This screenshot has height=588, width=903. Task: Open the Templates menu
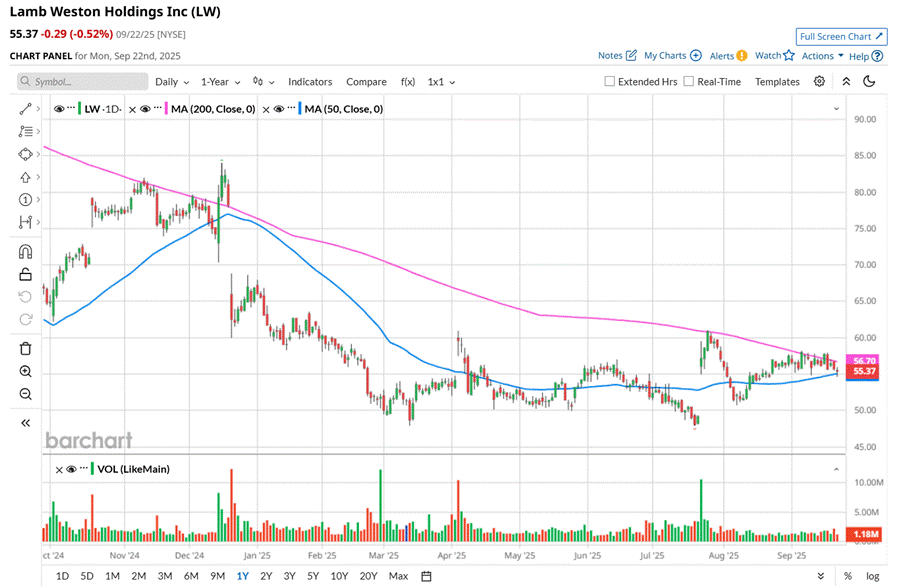pyautogui.click(x=777, y=82)
